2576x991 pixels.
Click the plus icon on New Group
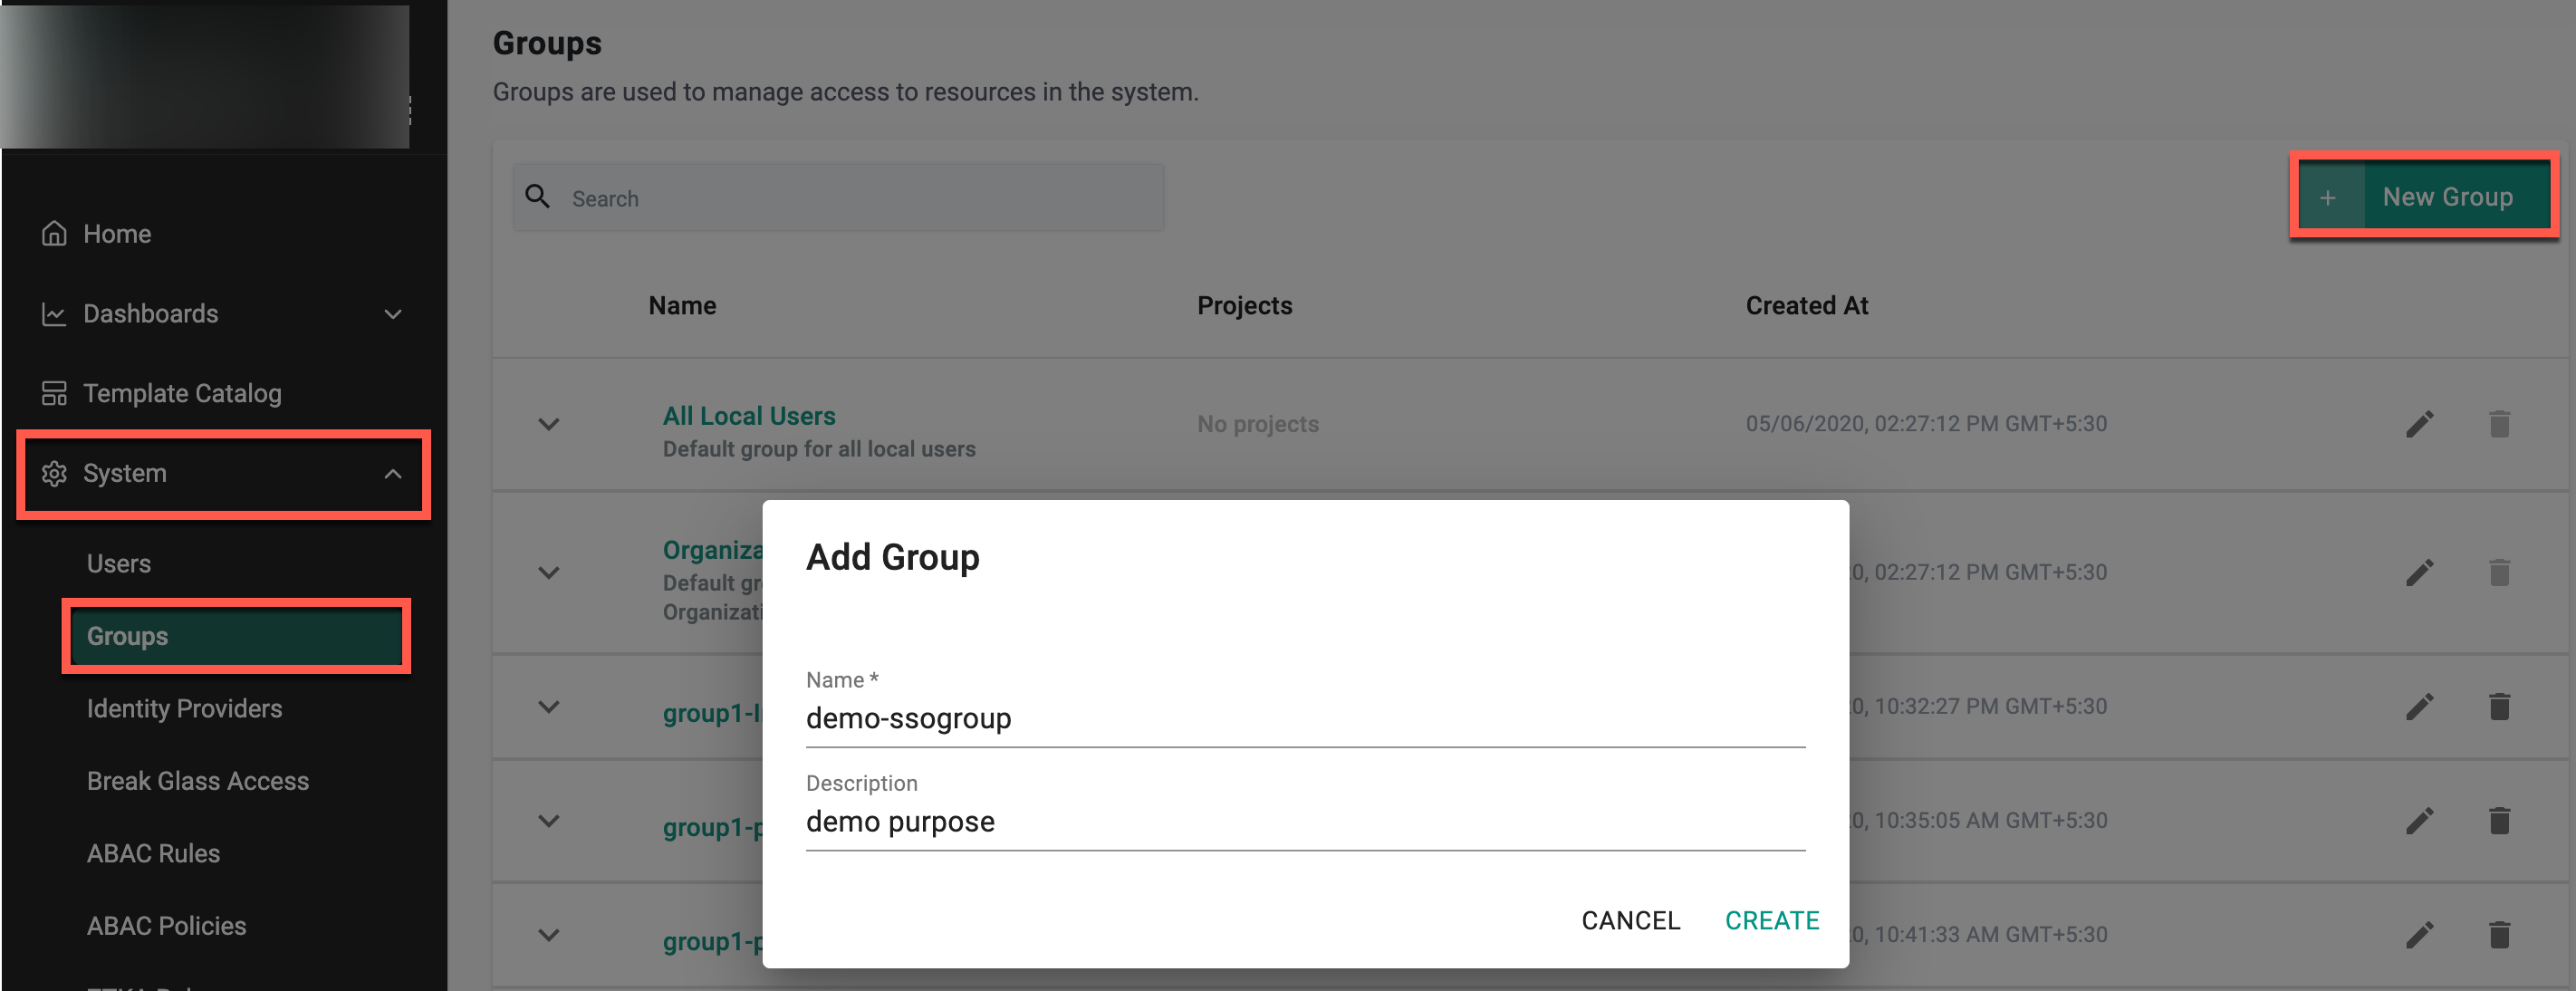tap(2328, 197)
